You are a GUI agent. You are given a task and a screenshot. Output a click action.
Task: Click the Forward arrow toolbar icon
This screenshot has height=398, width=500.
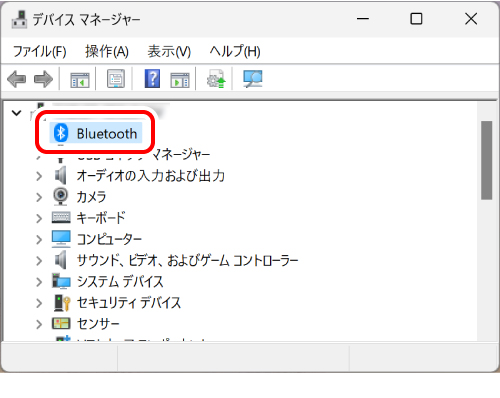point(43,79)
